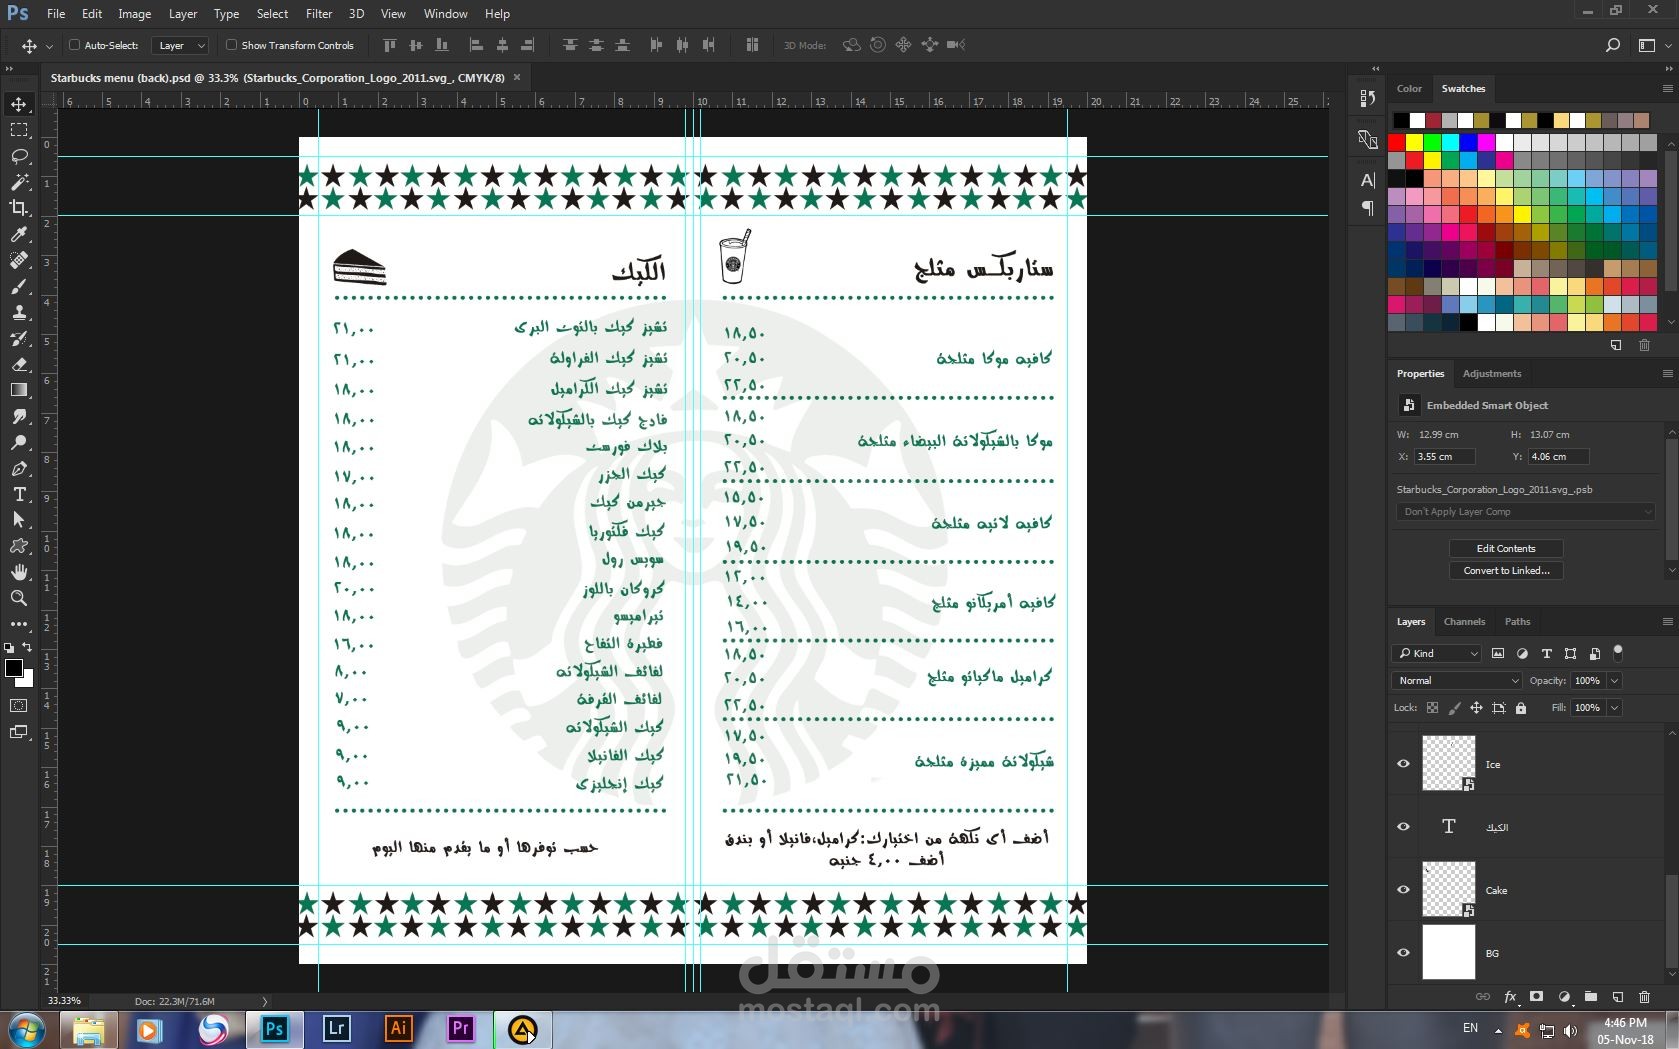The height and width of the screenshot is (1049, 1679).
Task: Select the Horizontal Type tool
Action: point(19,494)
